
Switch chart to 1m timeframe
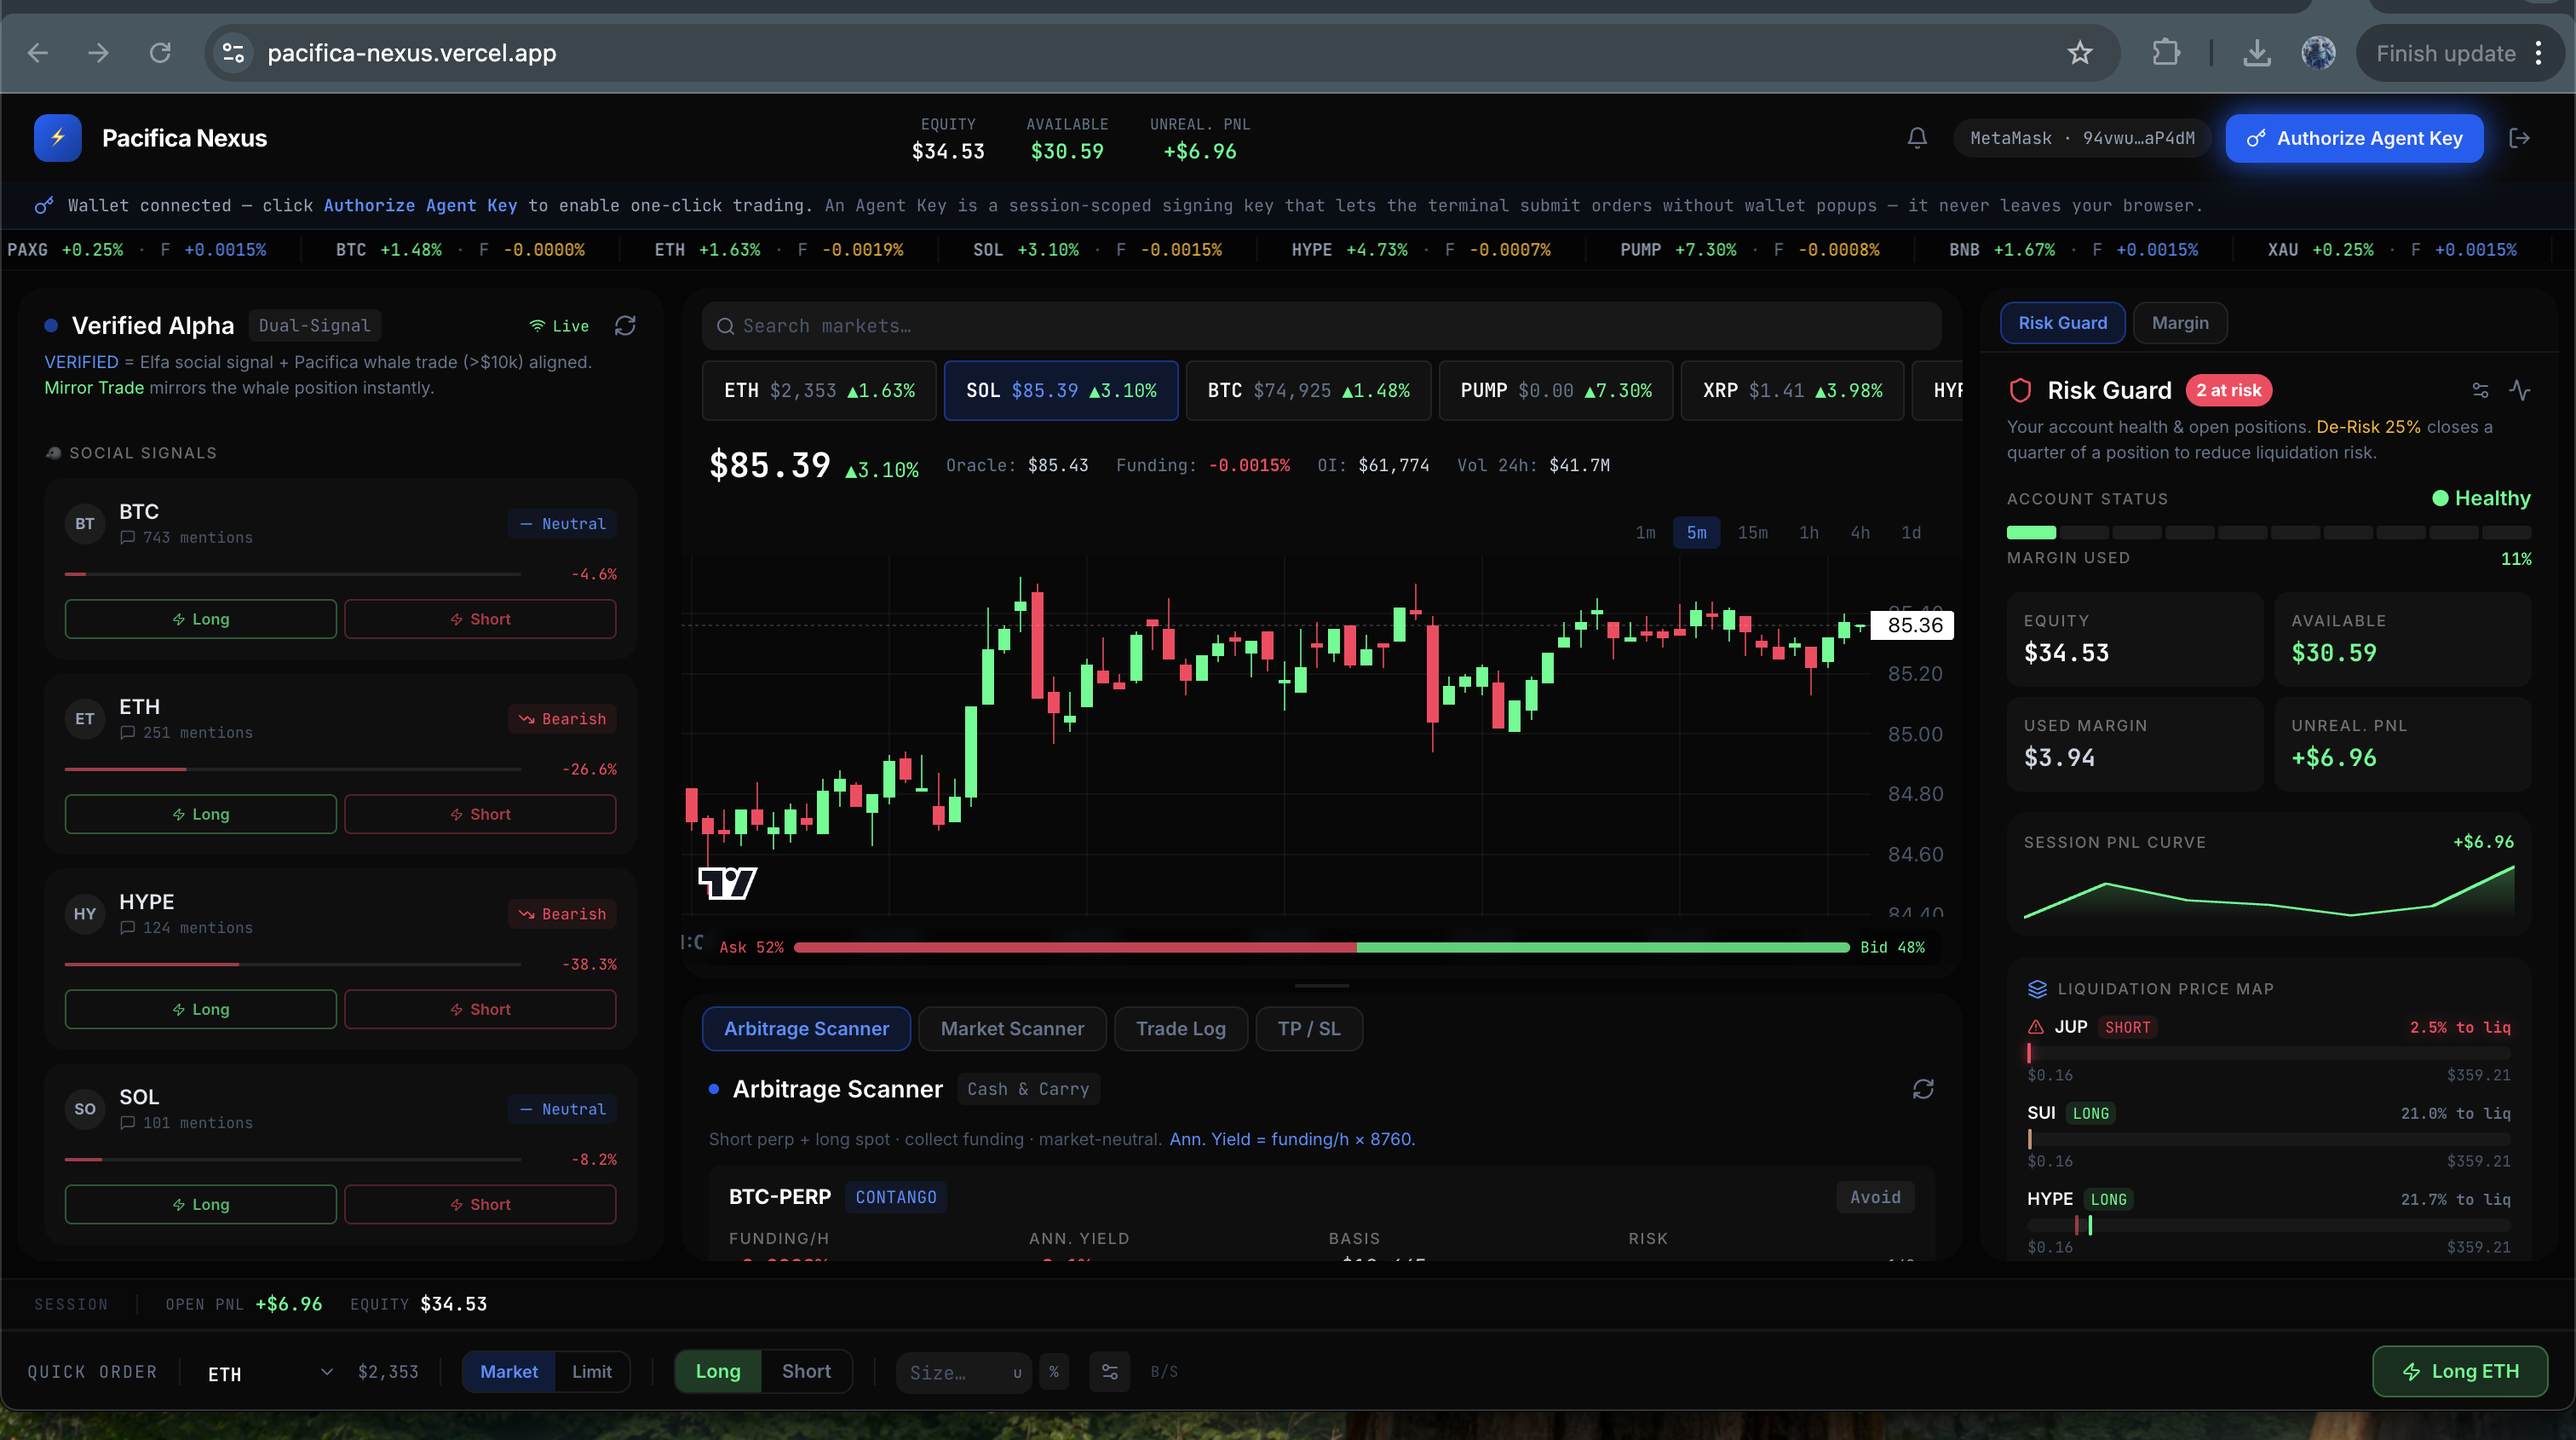click(x=1645, y=533)
